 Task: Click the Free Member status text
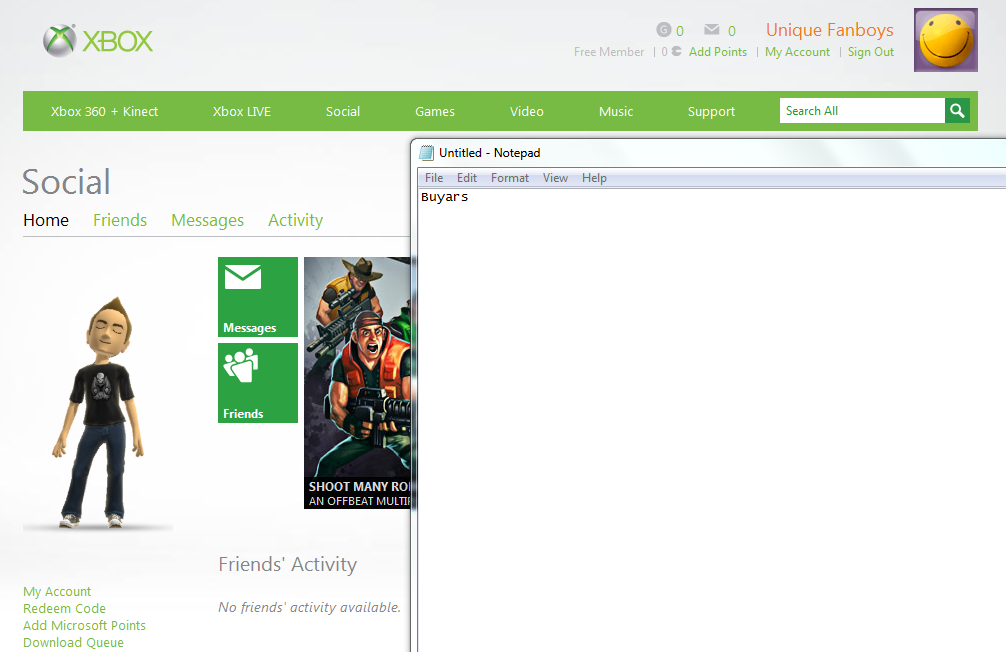[x=609, y=52]
